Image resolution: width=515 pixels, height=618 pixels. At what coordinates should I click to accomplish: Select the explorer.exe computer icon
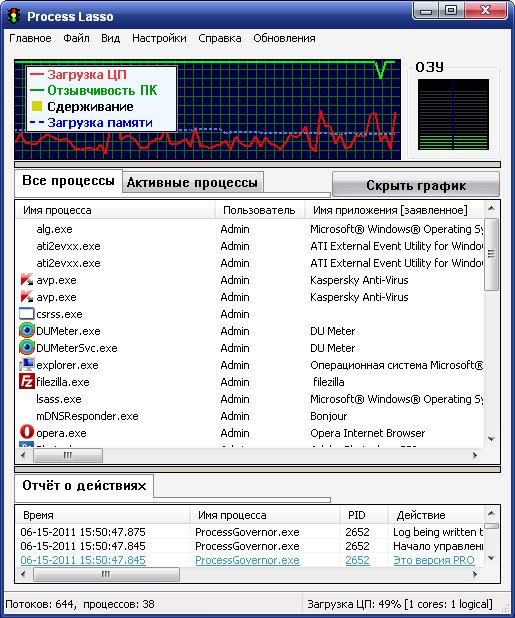tap(27, 365)
